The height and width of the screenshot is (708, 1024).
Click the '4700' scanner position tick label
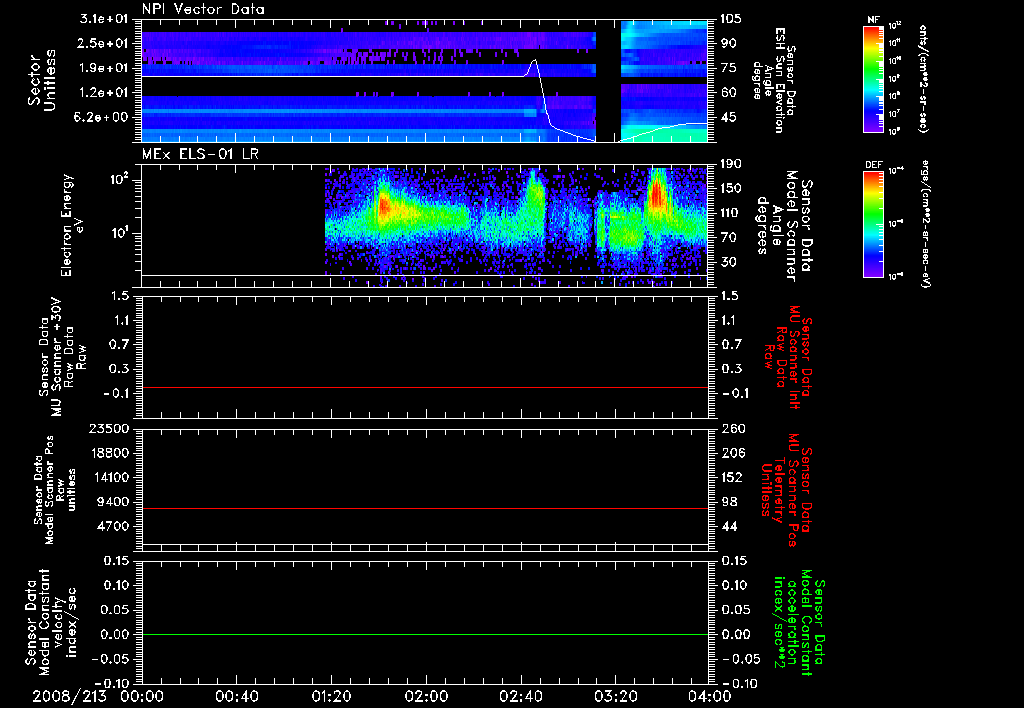113,526
